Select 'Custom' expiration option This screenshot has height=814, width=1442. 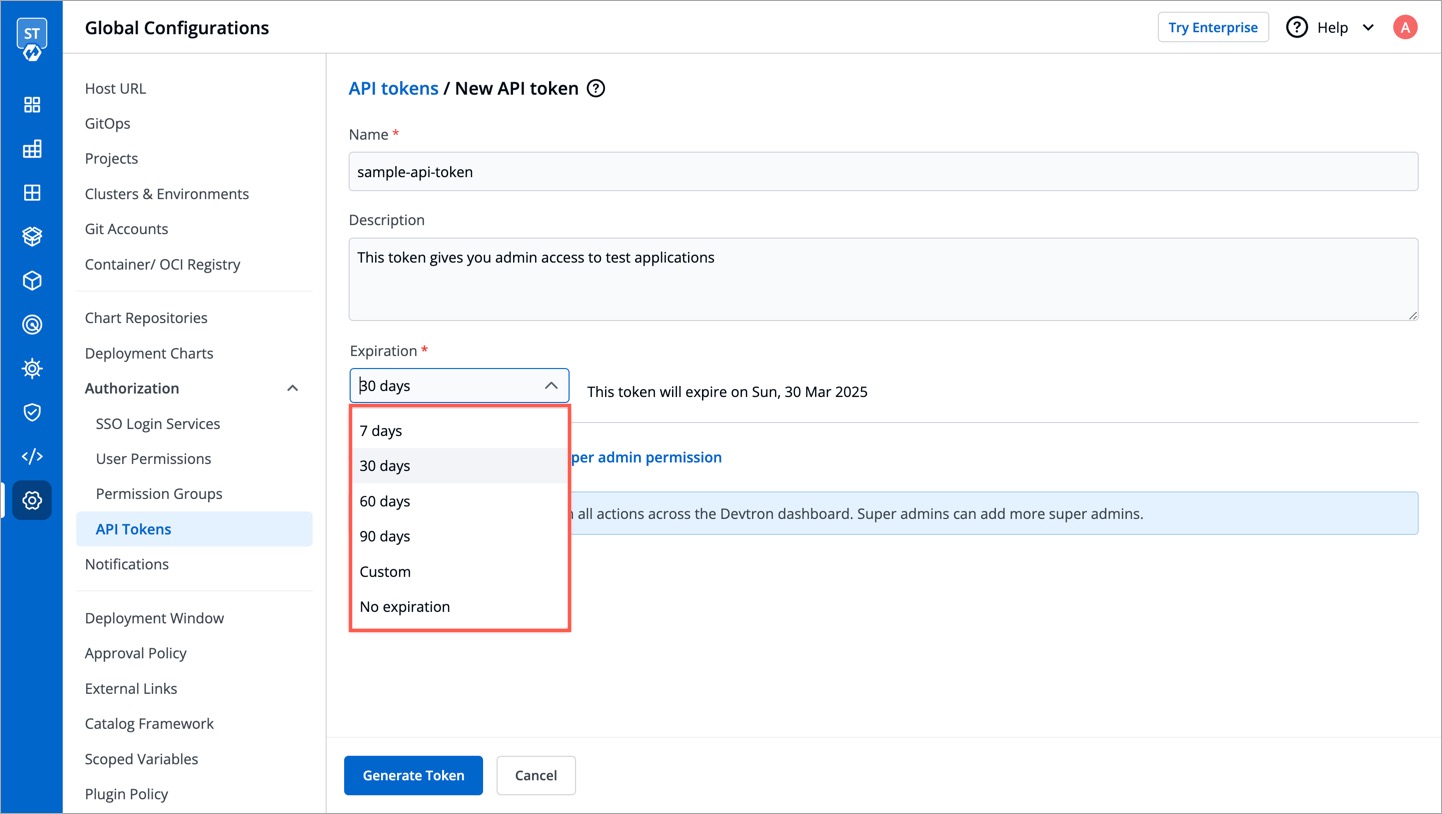[385, 572]
